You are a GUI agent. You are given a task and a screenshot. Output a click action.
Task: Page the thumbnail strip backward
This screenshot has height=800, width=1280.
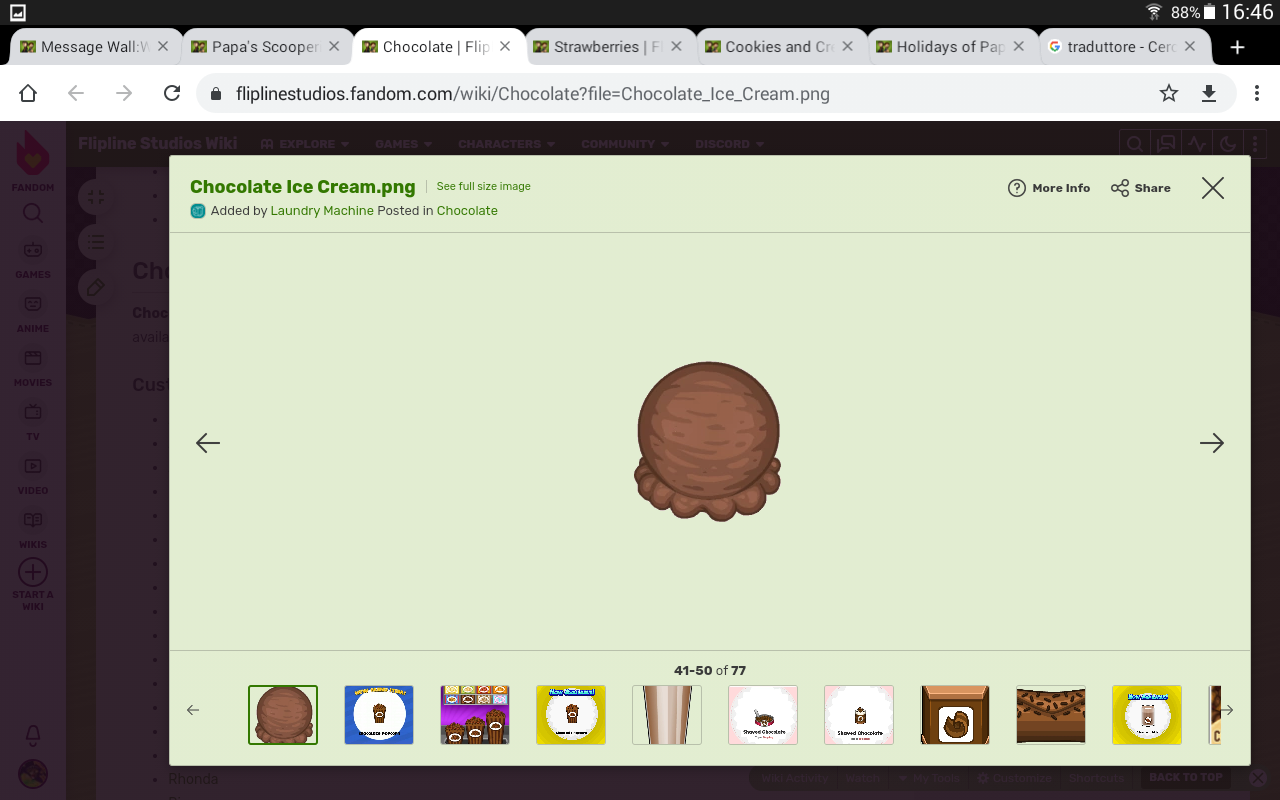[x=194, y=710]
